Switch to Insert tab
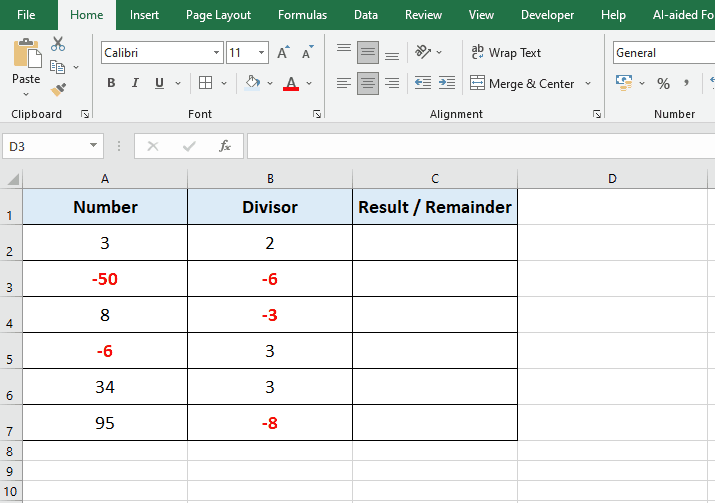Screen dimensions: 715x503 coord(144,15)
